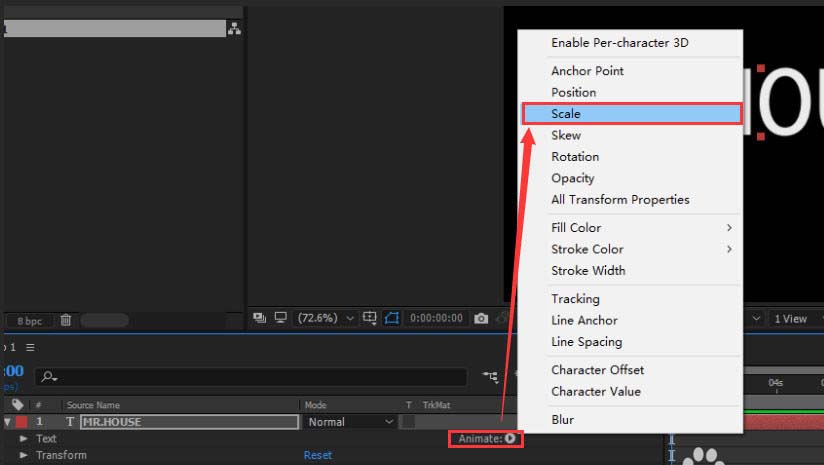Viewport: 824px width, 465px height.
Task: Click the preserve transparency T checkbox for layer 1
Action: (408, 421)
